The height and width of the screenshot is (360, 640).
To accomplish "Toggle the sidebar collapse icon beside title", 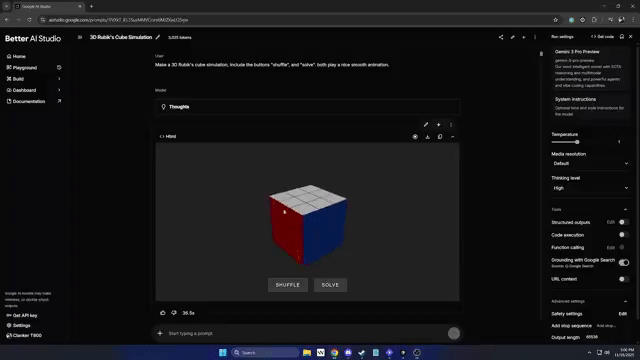I will 80,37.
